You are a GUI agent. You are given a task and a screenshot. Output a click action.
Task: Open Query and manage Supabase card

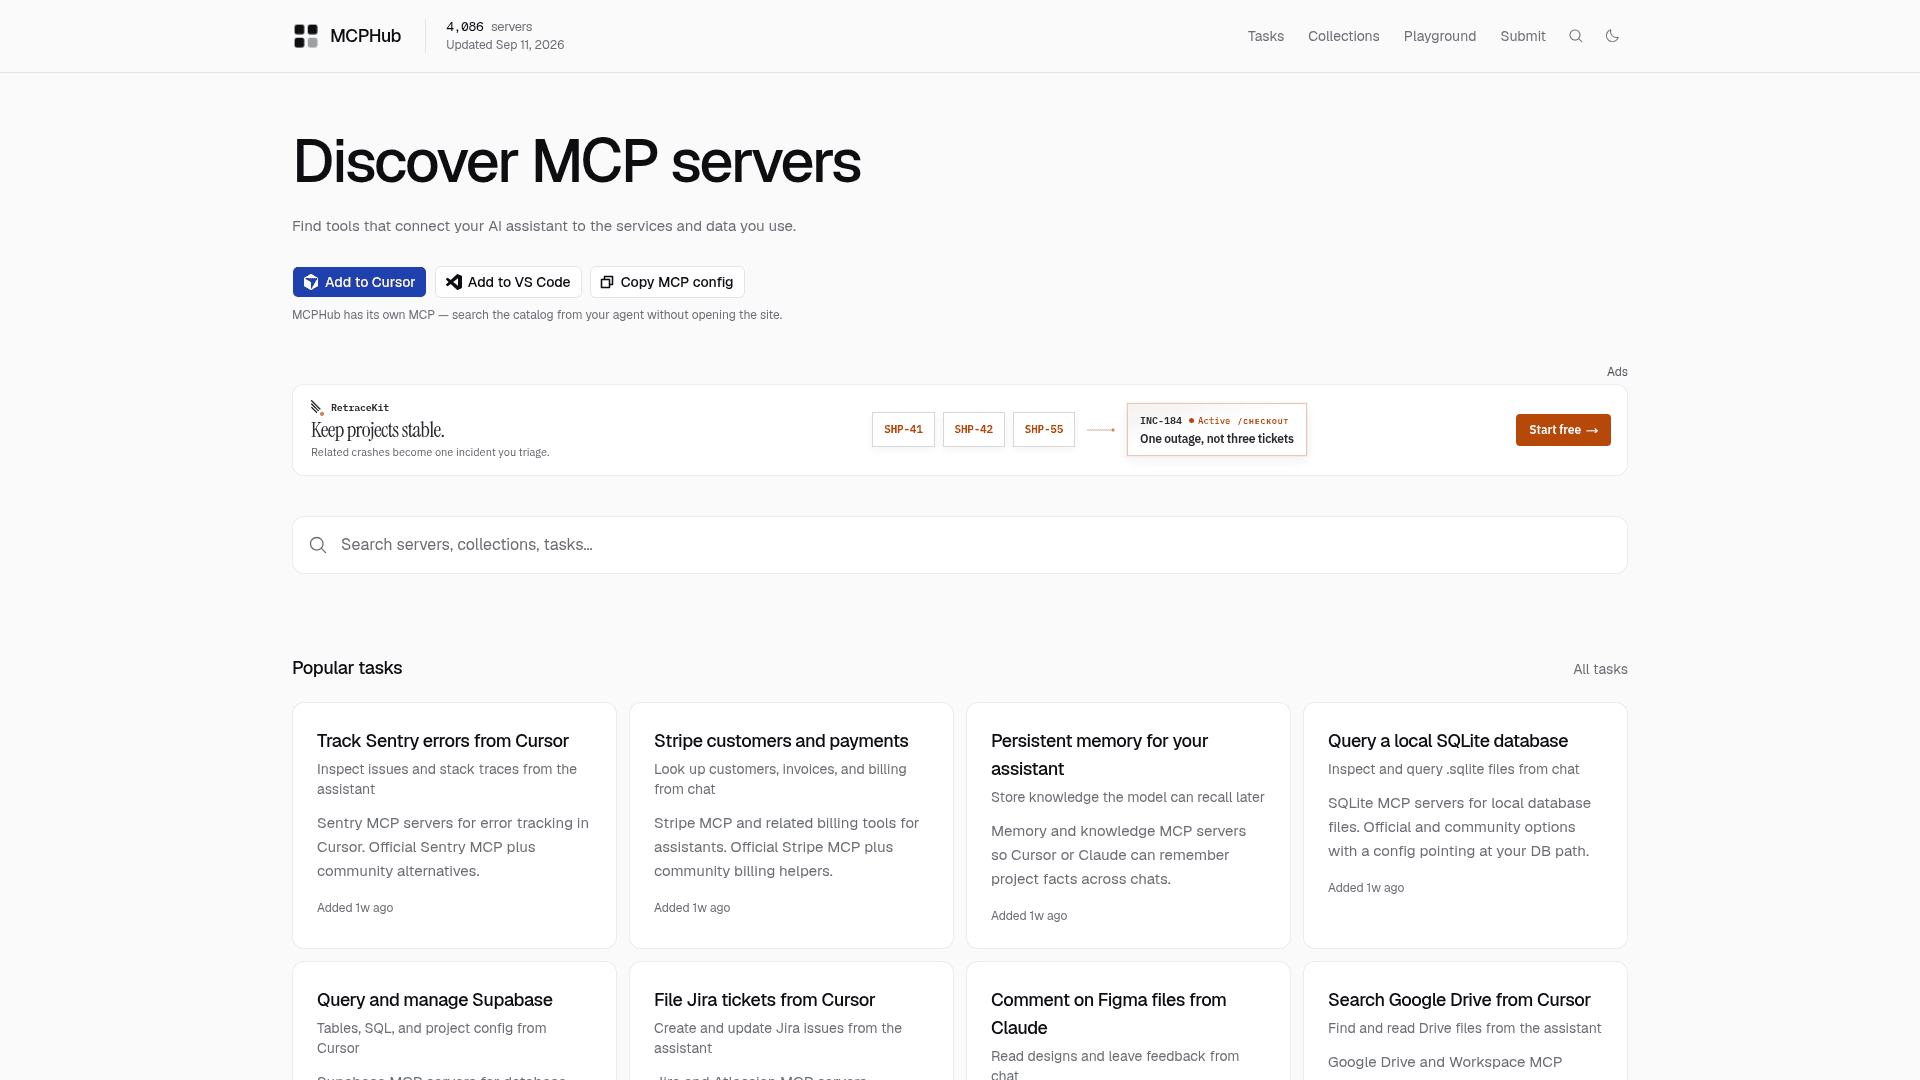coord(454,1021)
